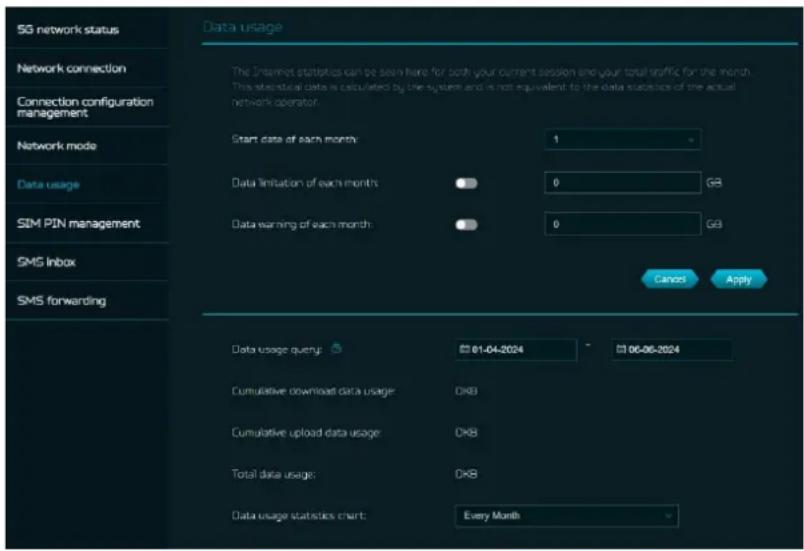Expand Start date of each month dropdown

click(622, 139)
